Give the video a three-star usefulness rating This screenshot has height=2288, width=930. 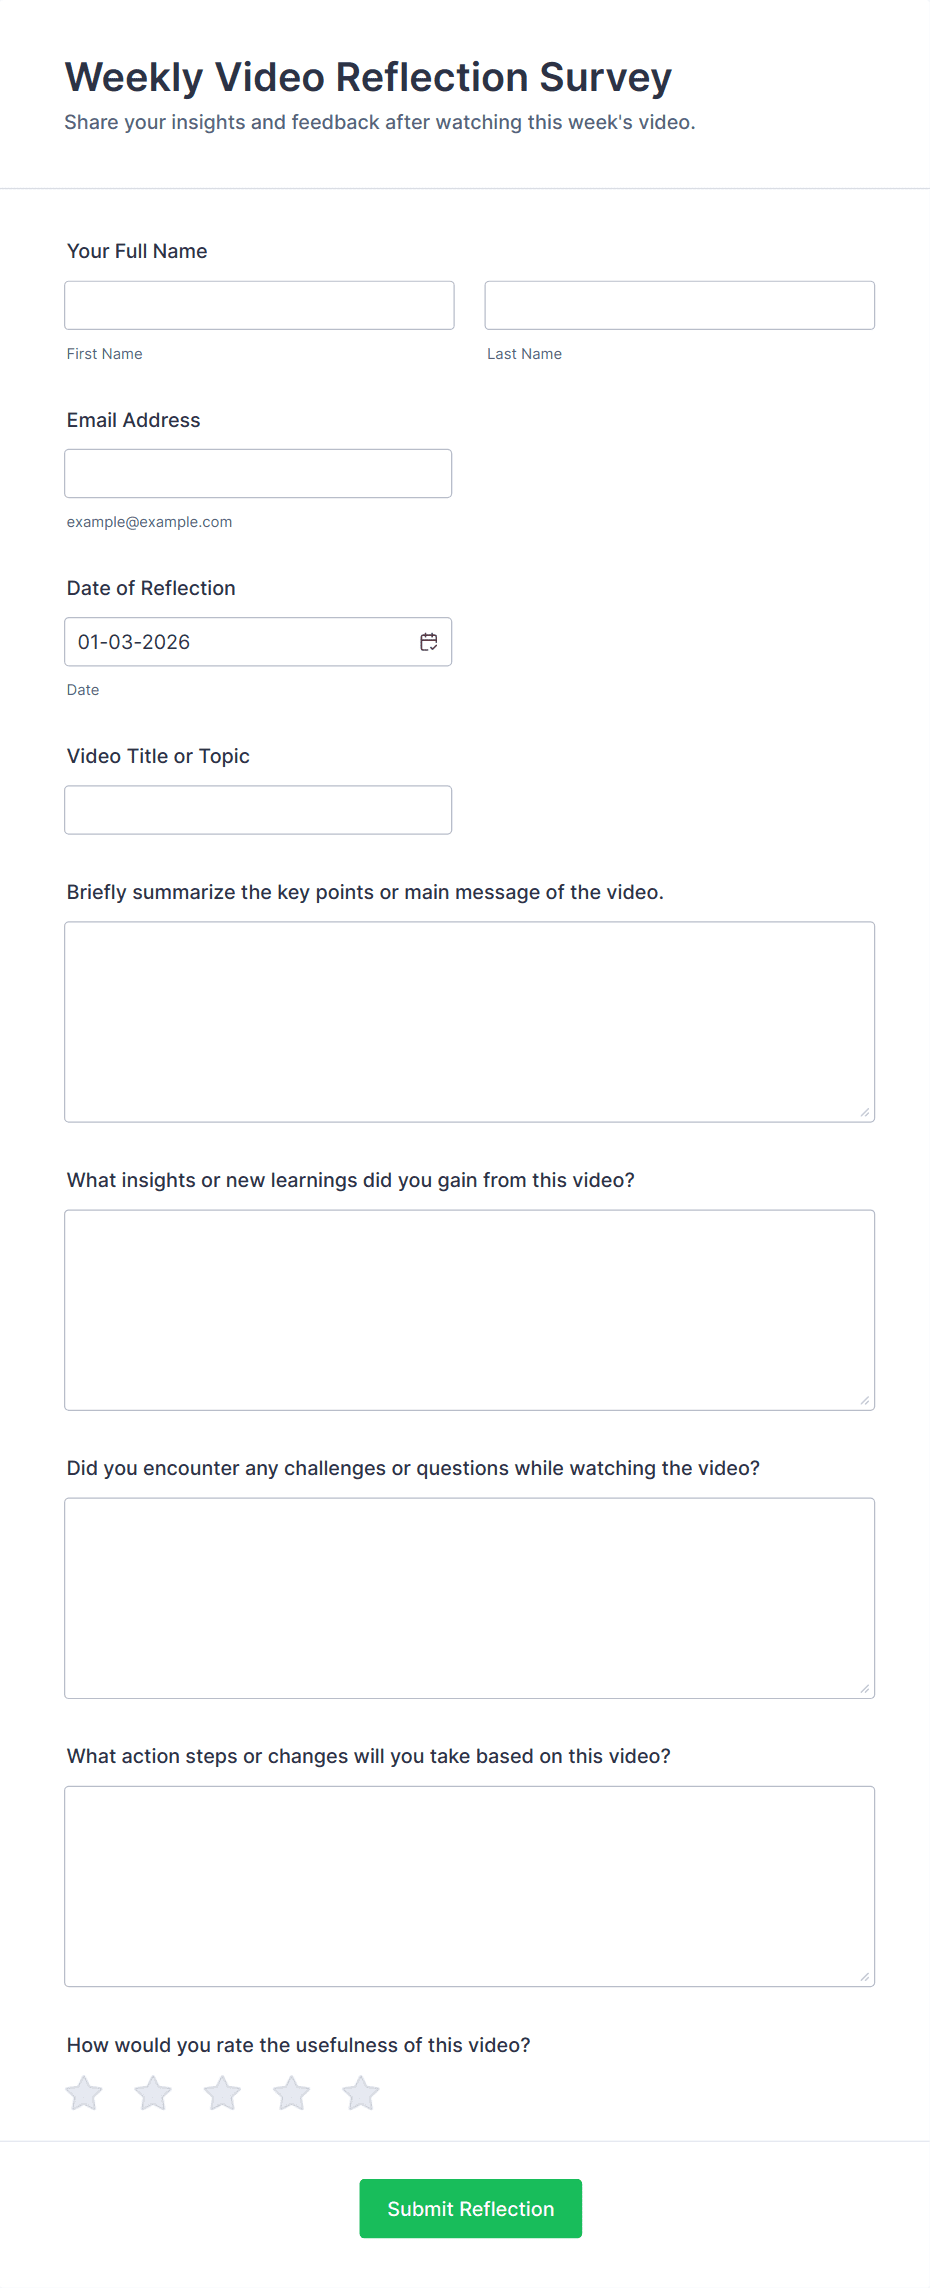click(222, 2092)
